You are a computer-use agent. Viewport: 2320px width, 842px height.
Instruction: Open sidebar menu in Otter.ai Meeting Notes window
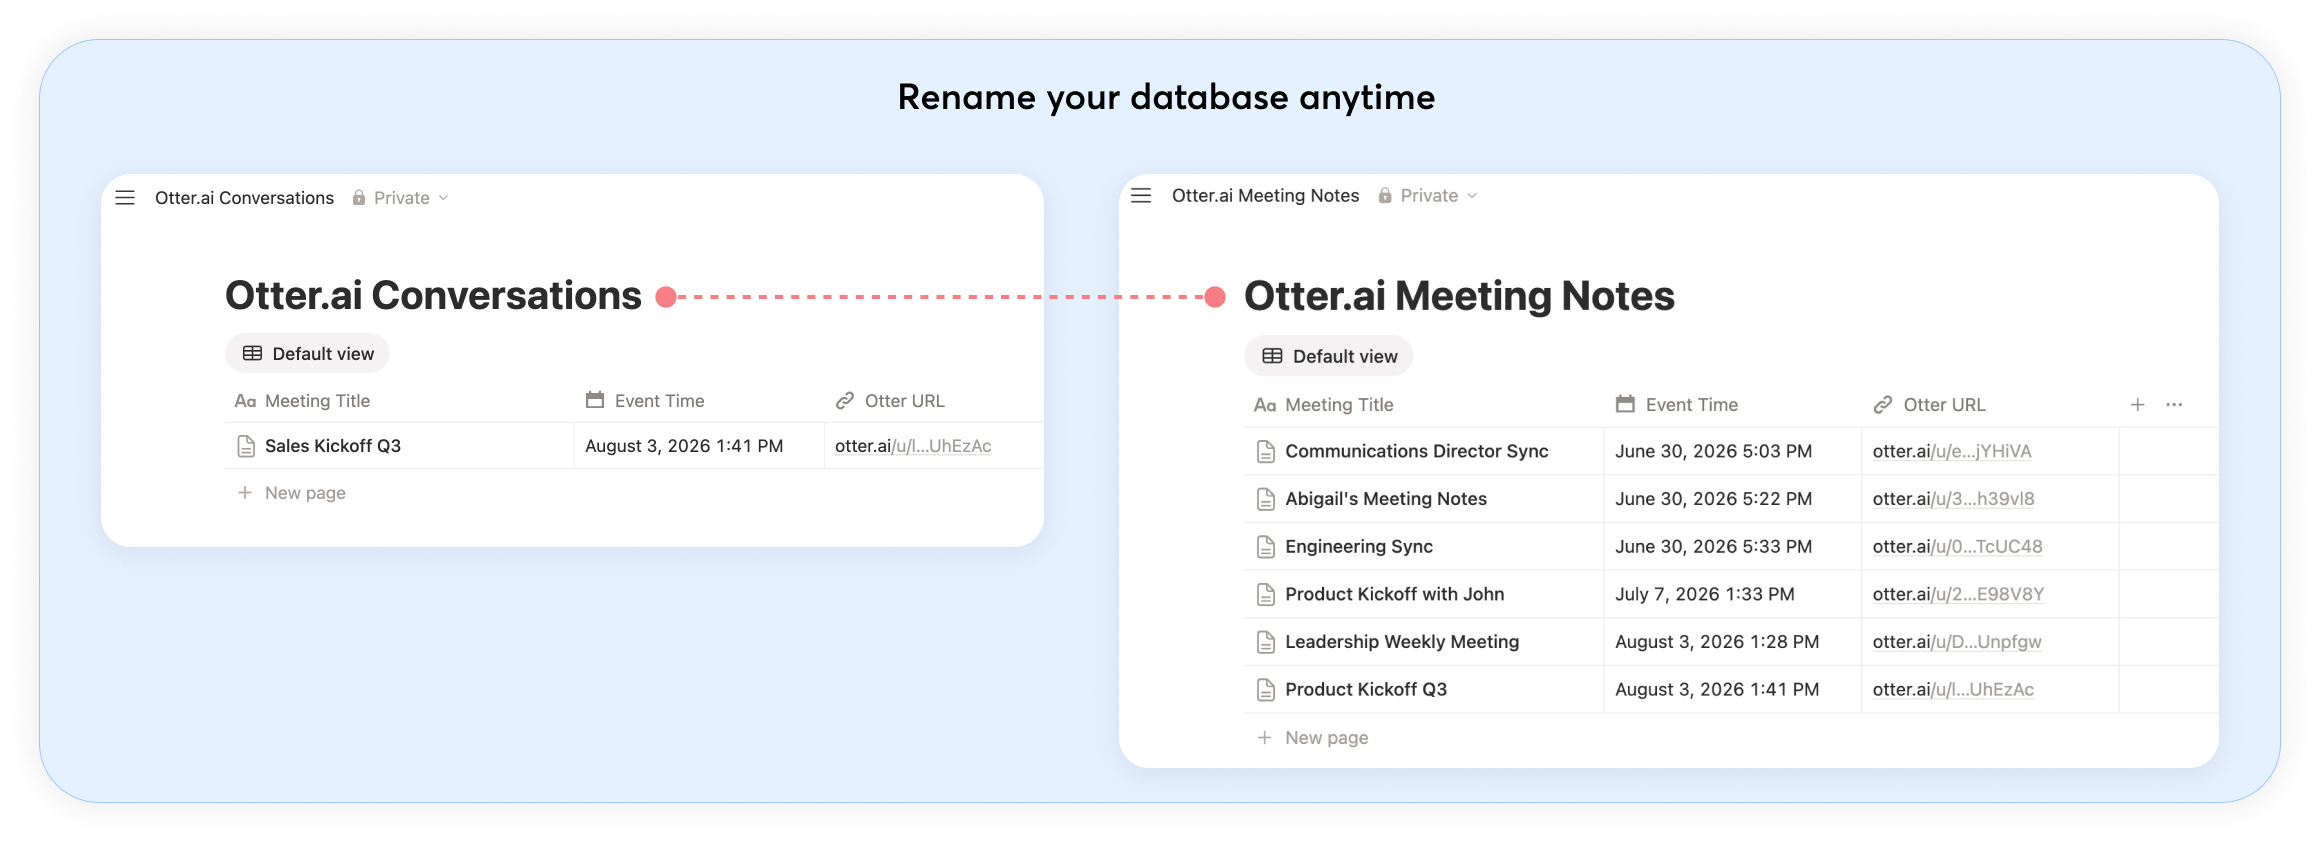tap(1141, 195)
